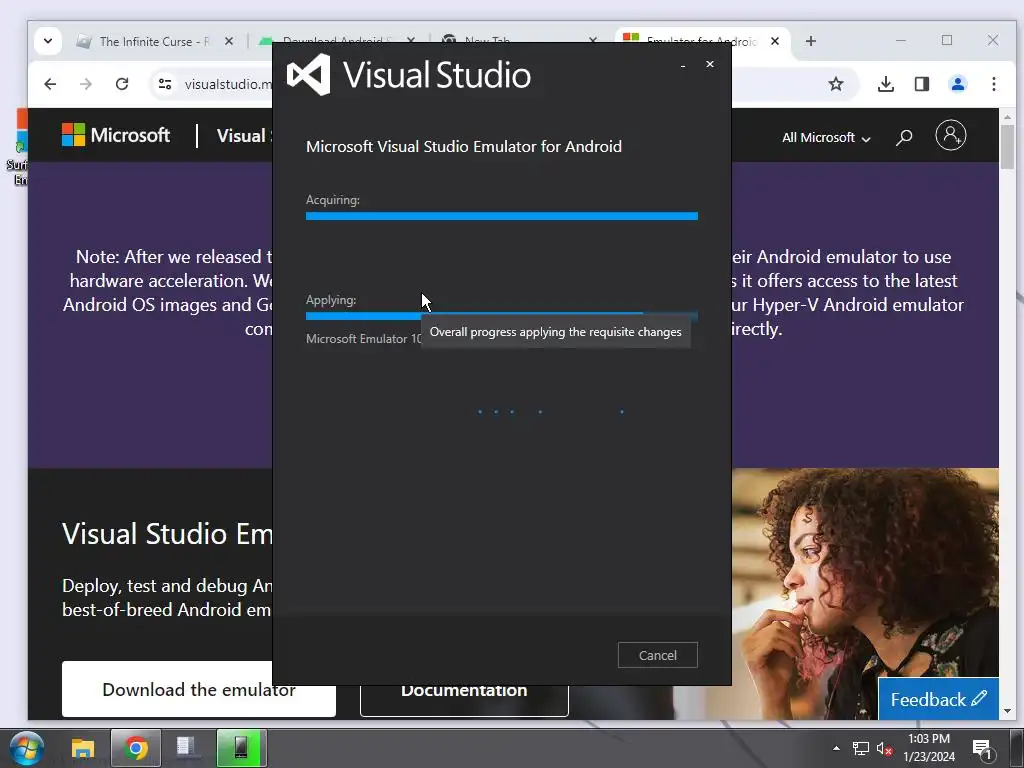Click the Visual product link beside Microsoft logo
The image size is (1024, 768).
tap(244, 136)
